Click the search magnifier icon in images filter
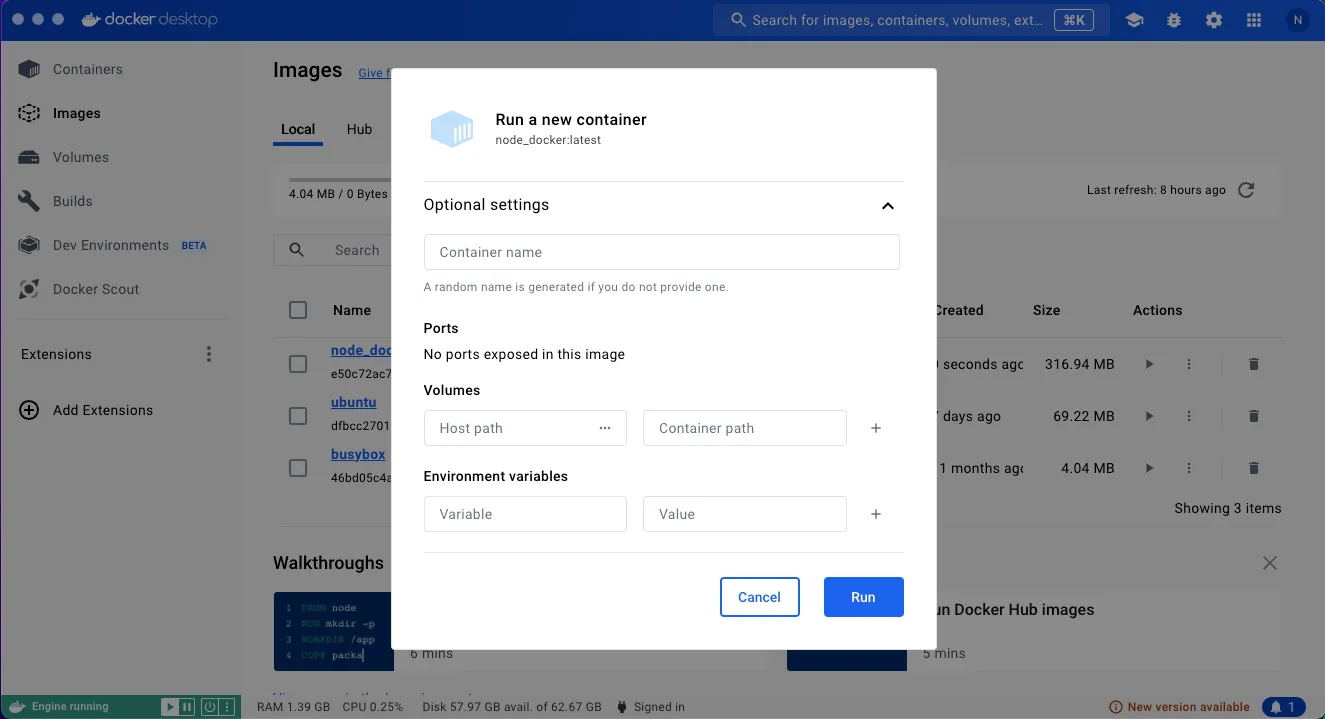Viewport: 1325px width, 719px height. point(296,250)
